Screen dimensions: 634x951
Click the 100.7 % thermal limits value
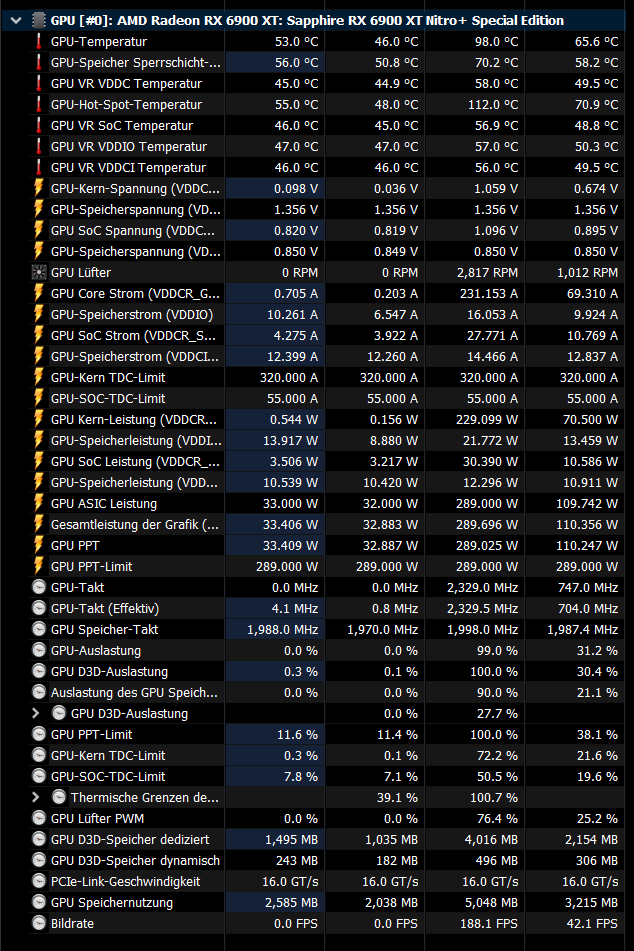tap(494, 797)
